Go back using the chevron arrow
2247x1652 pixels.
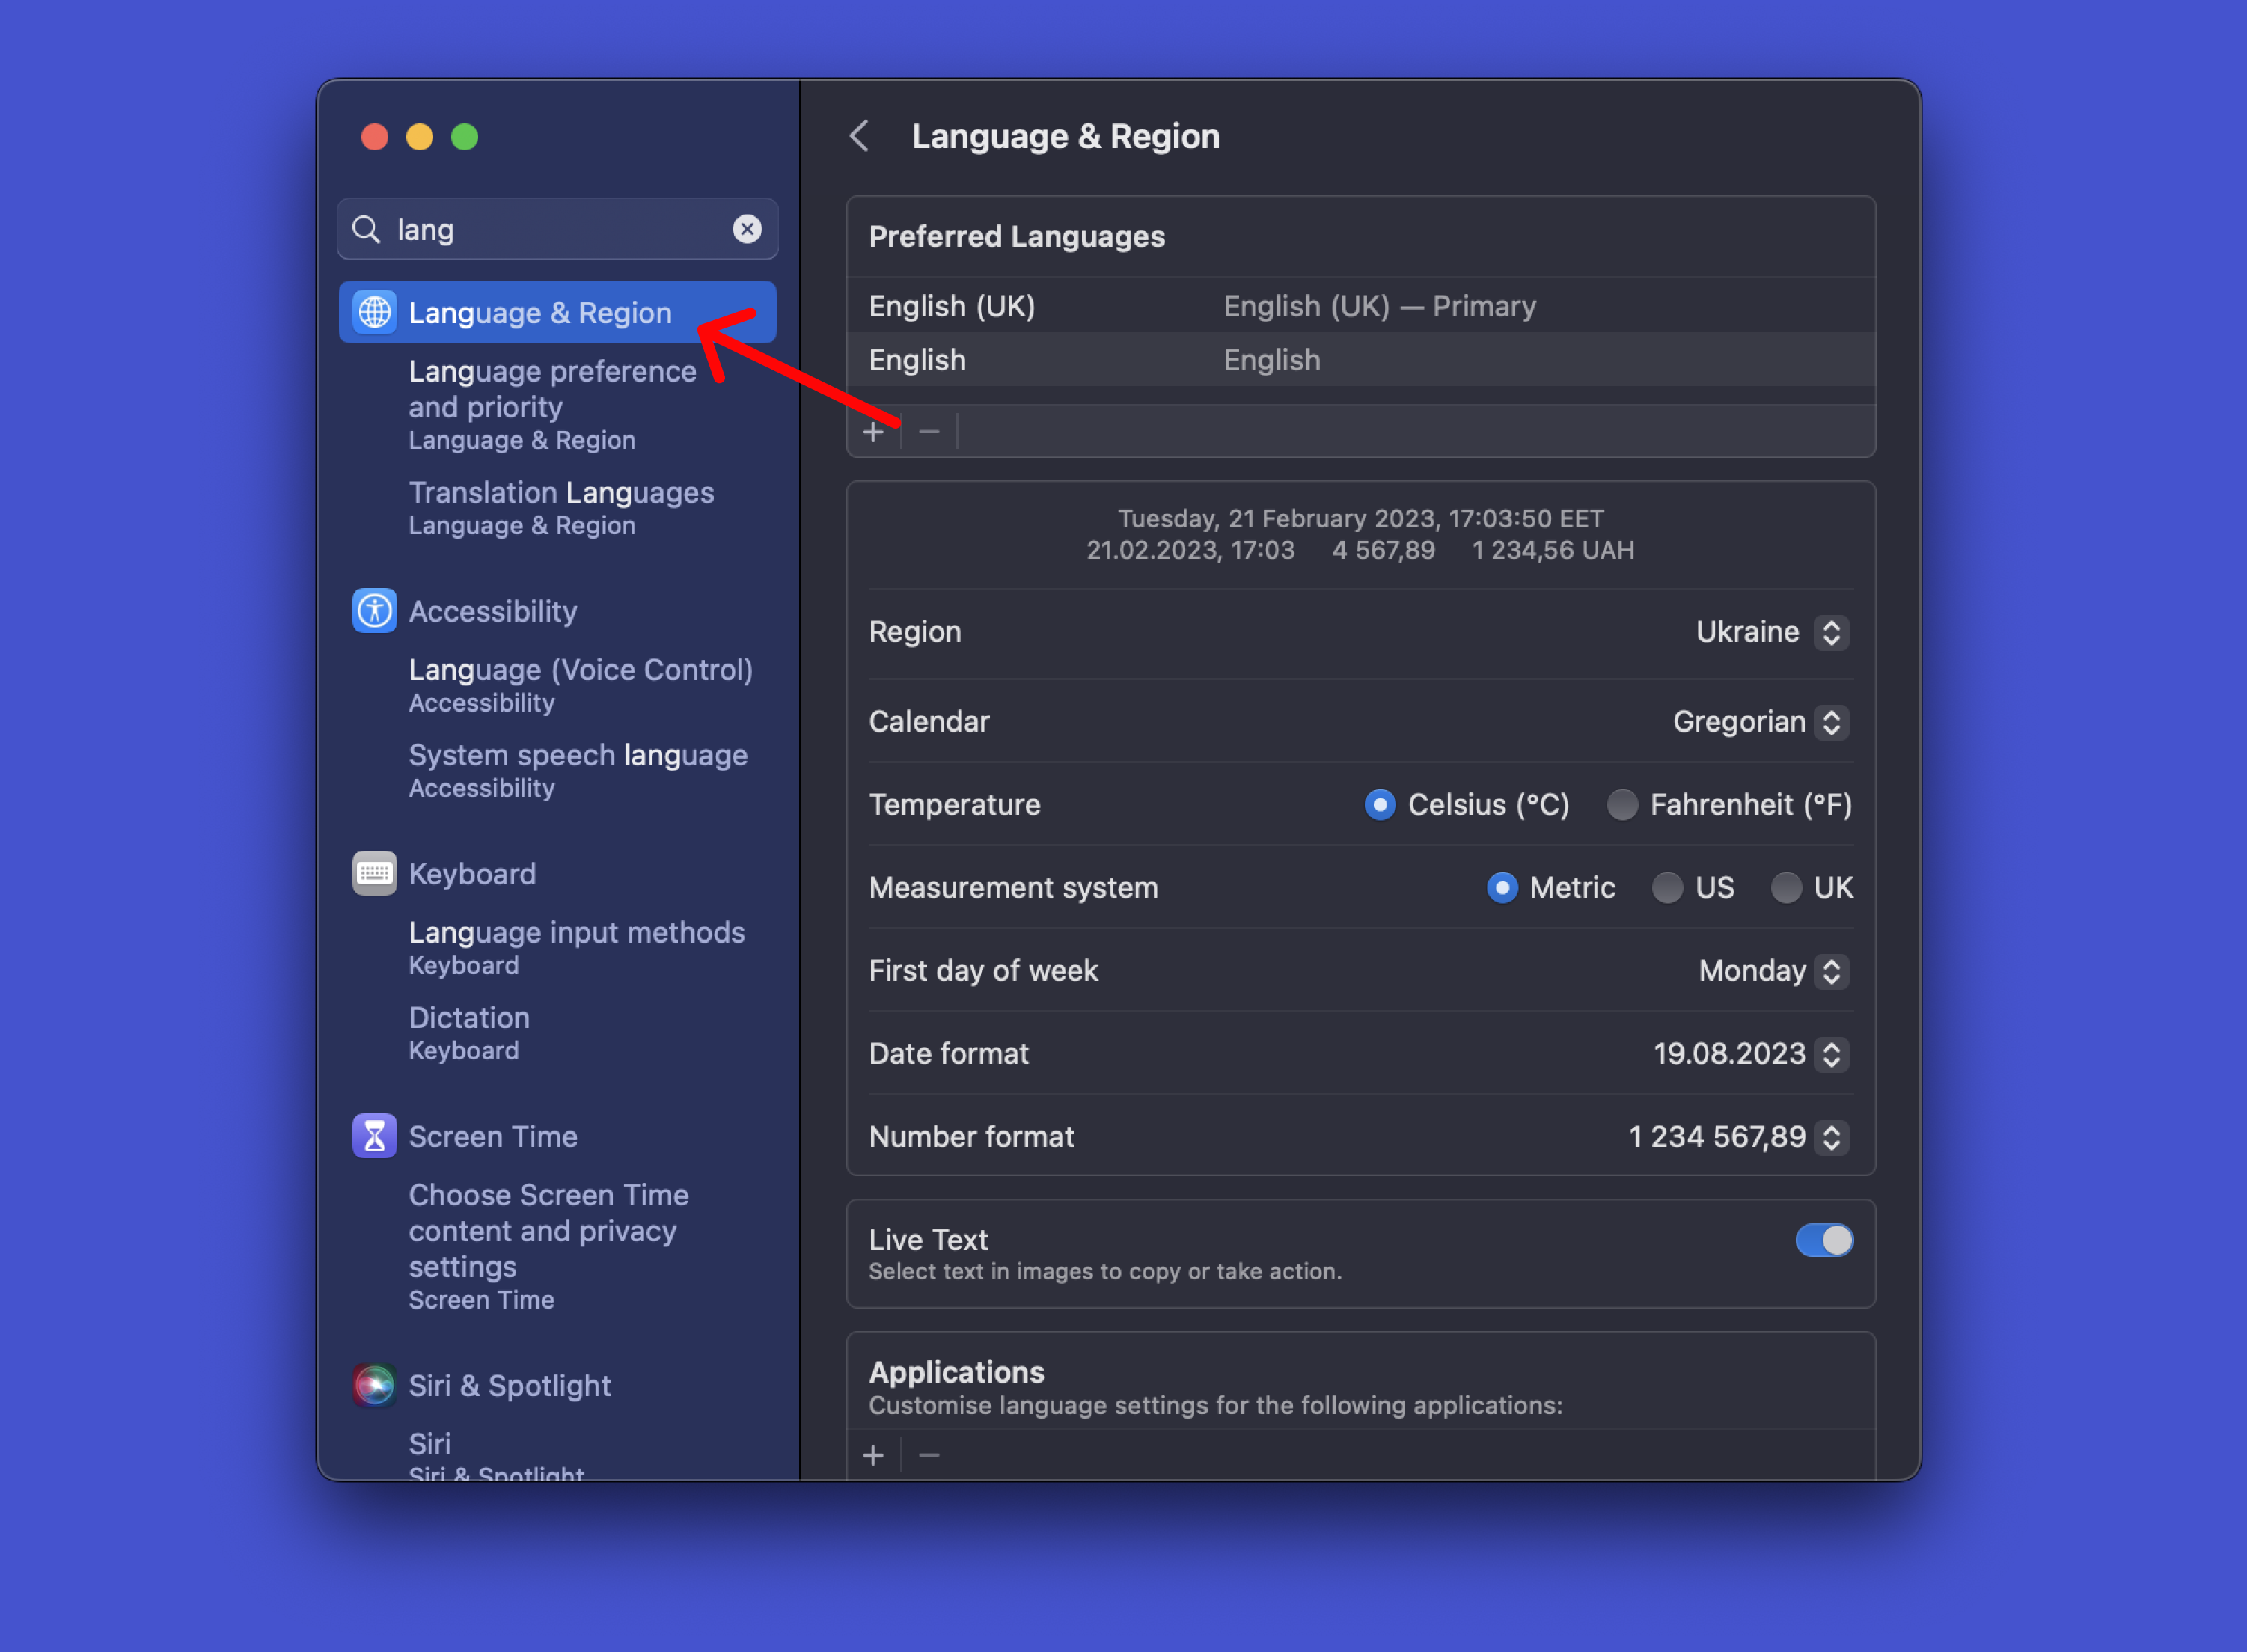(859, 136)
